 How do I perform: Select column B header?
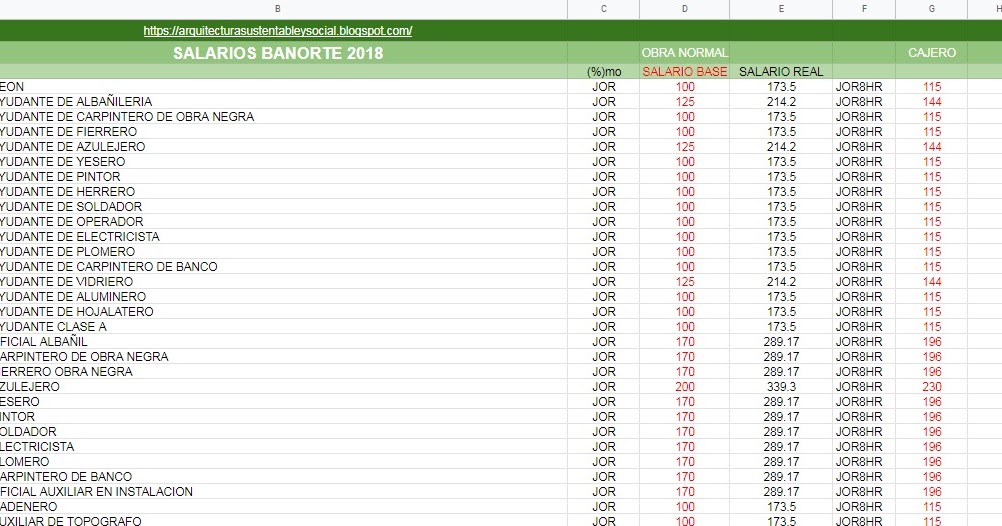click(x=277, y=9)
